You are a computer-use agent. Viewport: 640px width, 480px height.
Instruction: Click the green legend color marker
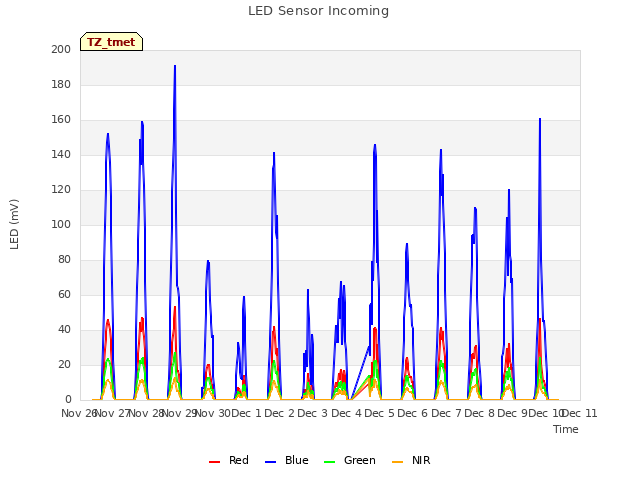pyautogui.click(x=329, y=462)
